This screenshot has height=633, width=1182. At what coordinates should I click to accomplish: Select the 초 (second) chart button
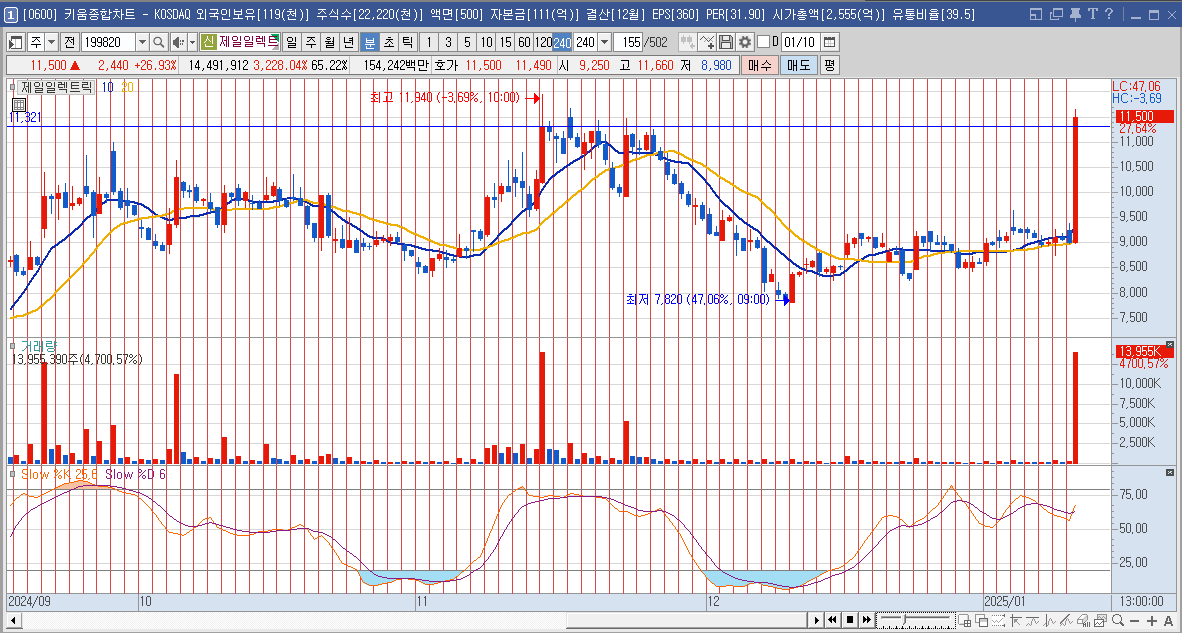coord(388,42)
